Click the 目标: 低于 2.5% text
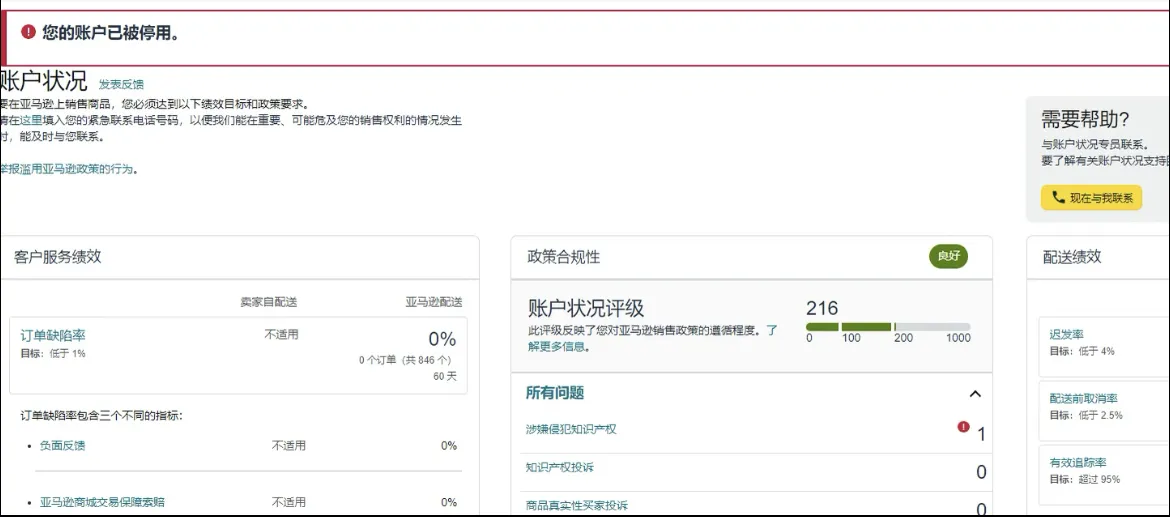Viewport: 1170px width, 517px height. [x=1086, y=416]
